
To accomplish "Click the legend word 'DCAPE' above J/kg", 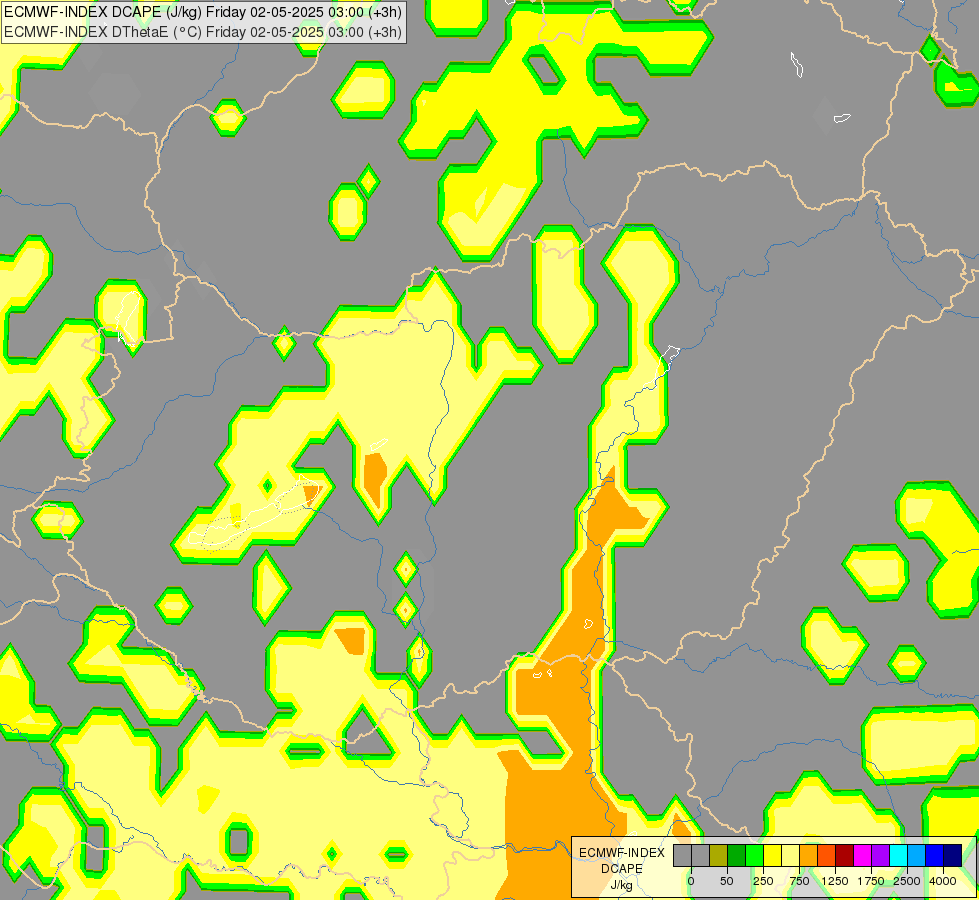I will [622, 869].
